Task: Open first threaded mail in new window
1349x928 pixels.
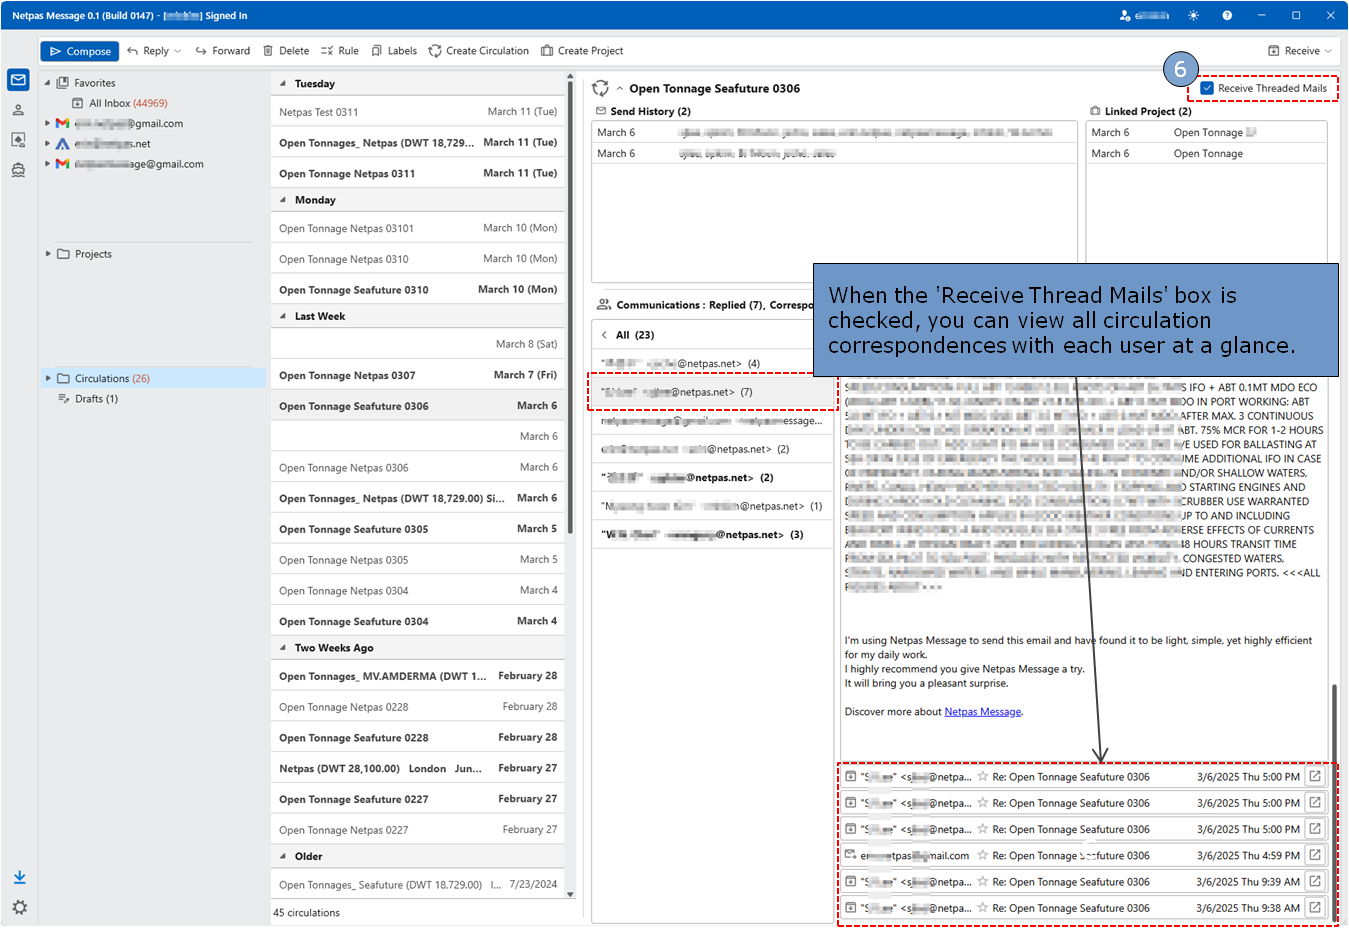Action: coord(1315,776)
